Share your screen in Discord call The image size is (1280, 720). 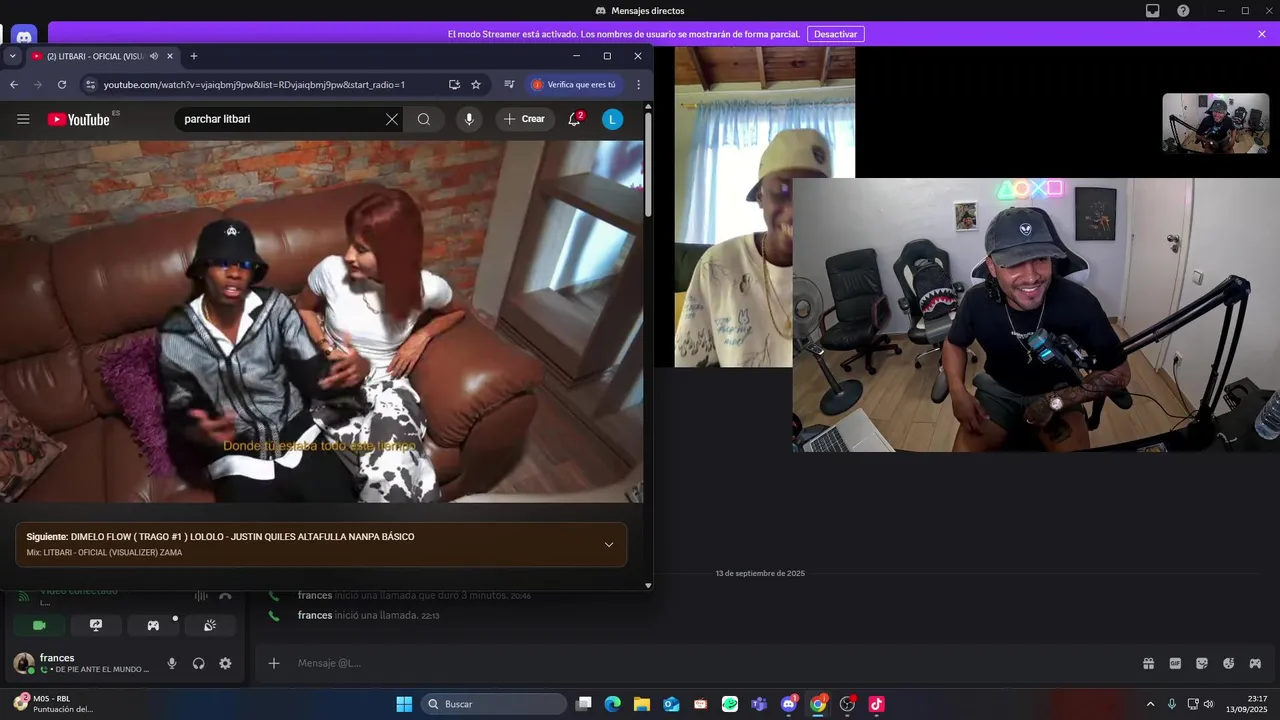pyautogui.click(x=96, y=625)
